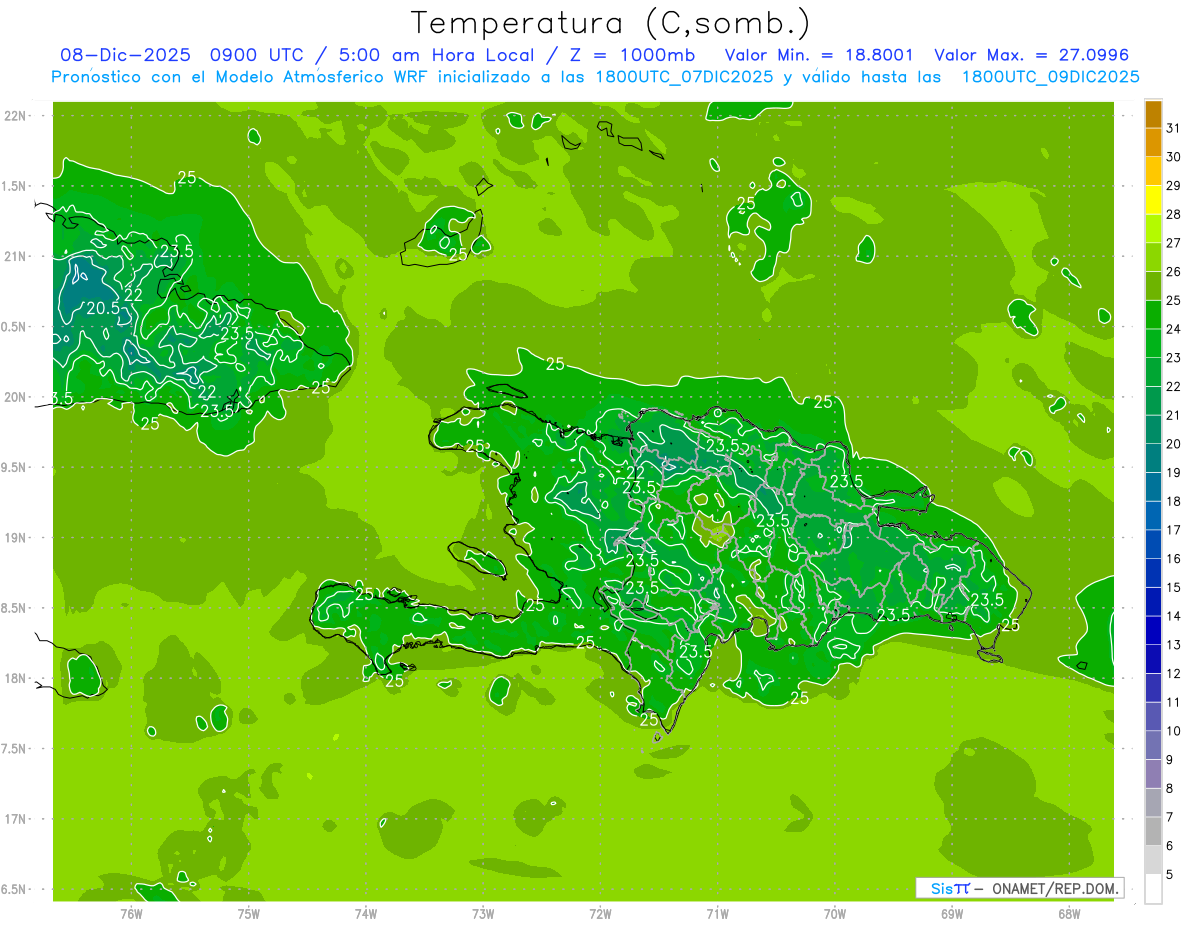This screenshot has width=1200, height=927.
Task: Click the '72W' longitude label
Action: click(x=600, y=914)
